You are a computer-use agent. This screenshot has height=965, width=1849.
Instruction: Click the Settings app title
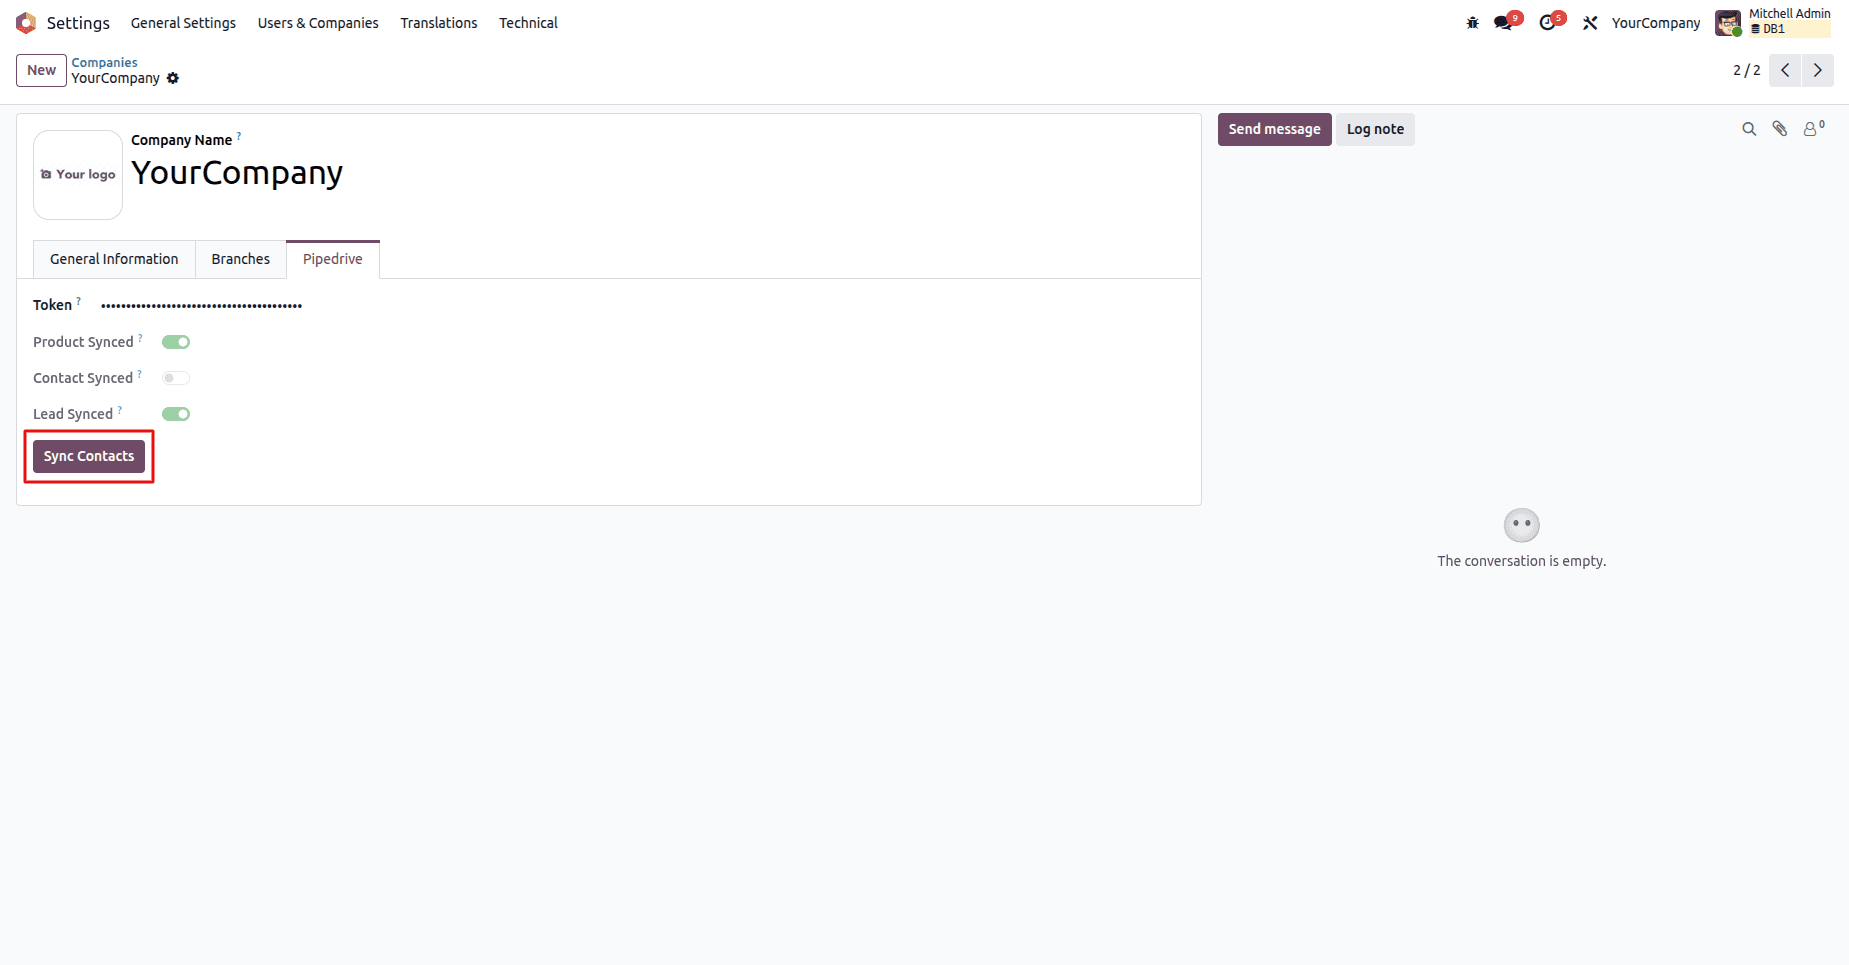click(x=78, y=23)
